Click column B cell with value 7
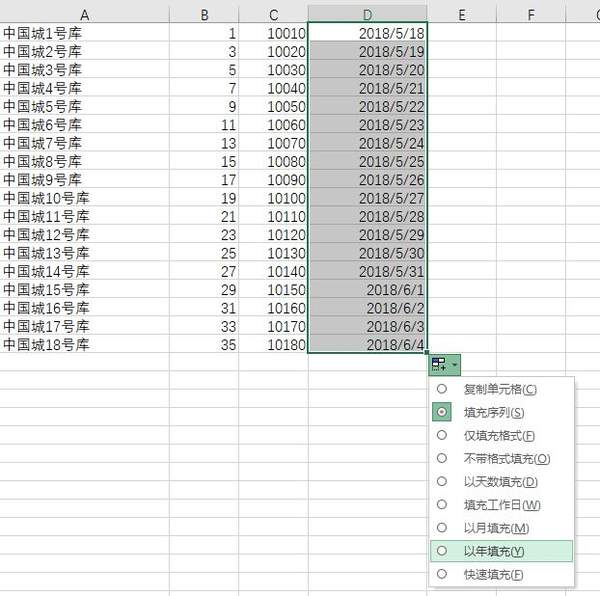 (x=204, y=88)
